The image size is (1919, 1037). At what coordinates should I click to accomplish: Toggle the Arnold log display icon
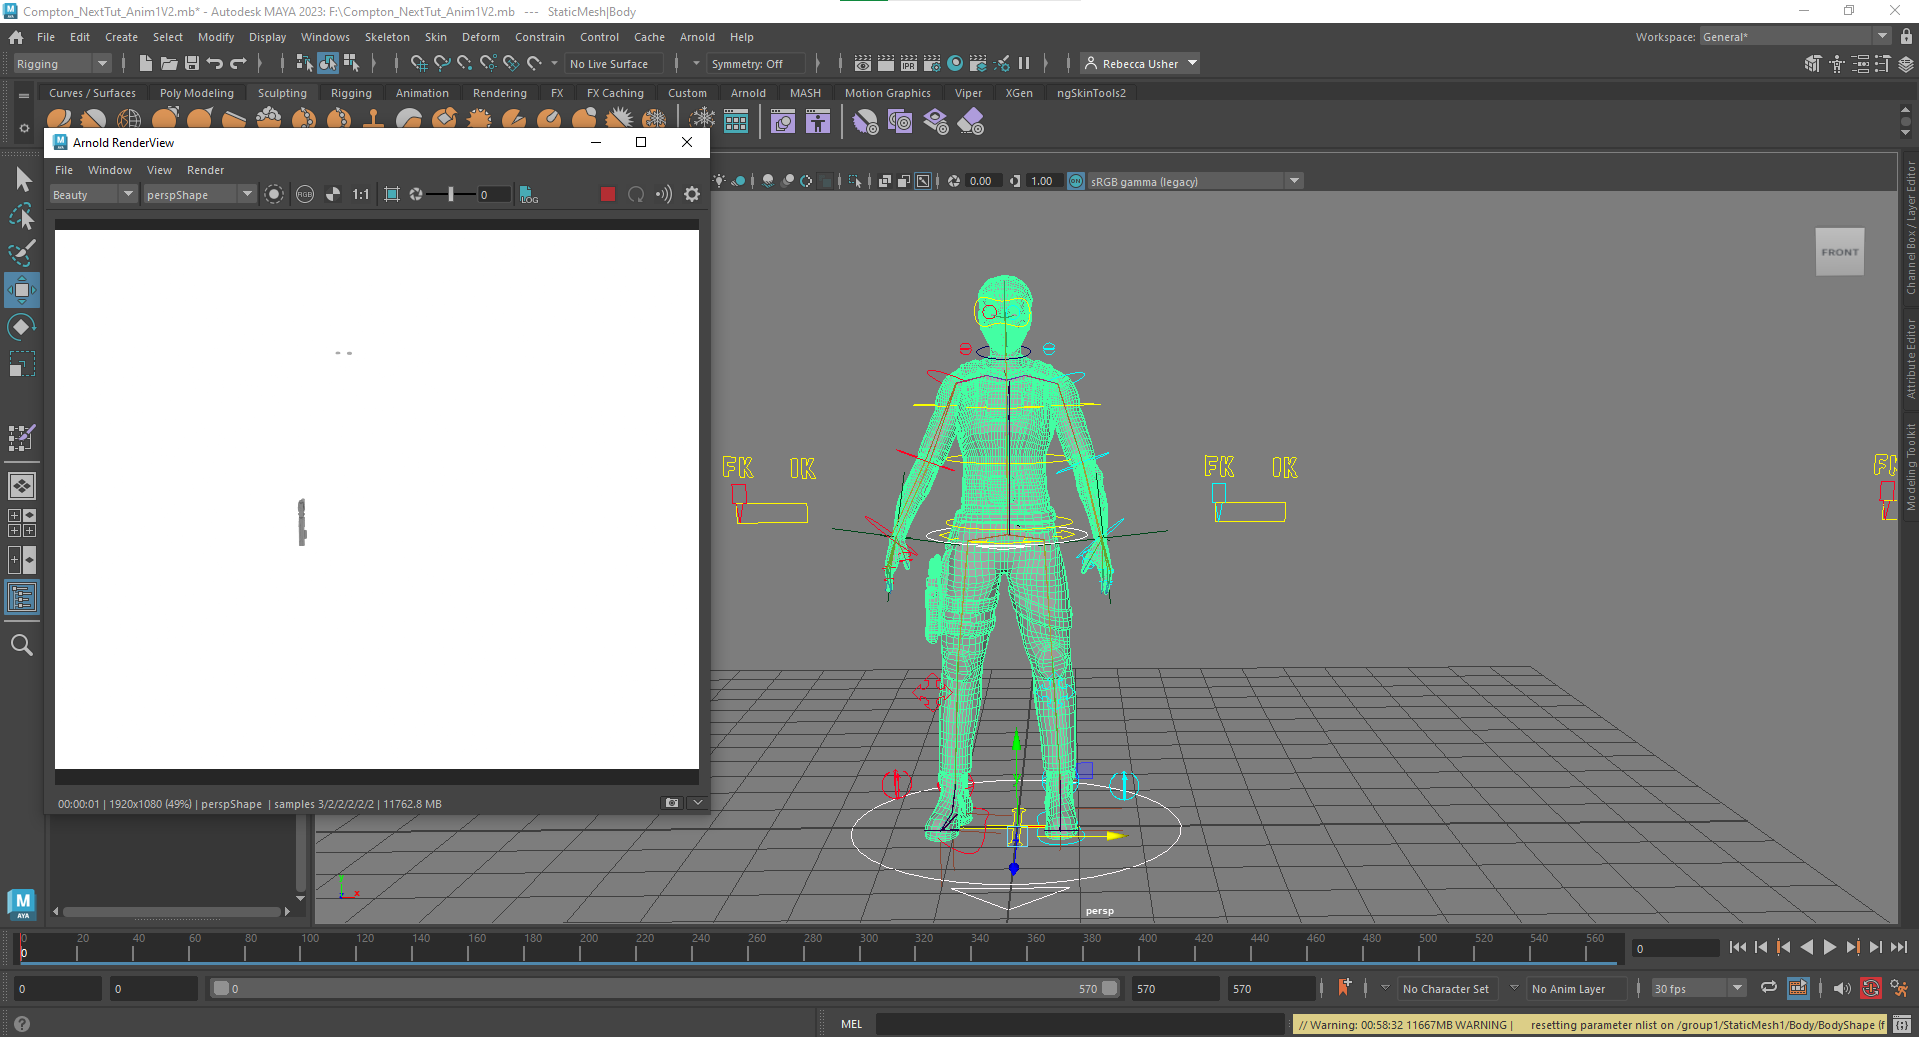click(528, 194)
